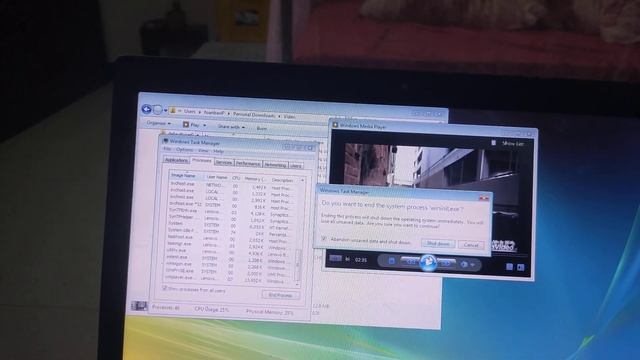Image resolution: width=640 pixels, height=360 pixels.
Task: Sort processes by Image Name column
Action: (x=186, y=176)
